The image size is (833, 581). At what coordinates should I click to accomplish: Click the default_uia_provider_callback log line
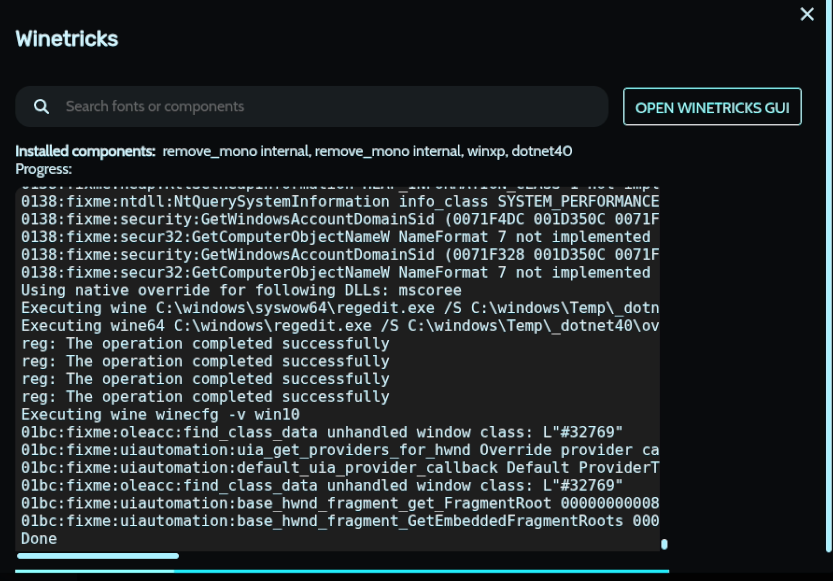pyautogui.click(x=340, y=467)
